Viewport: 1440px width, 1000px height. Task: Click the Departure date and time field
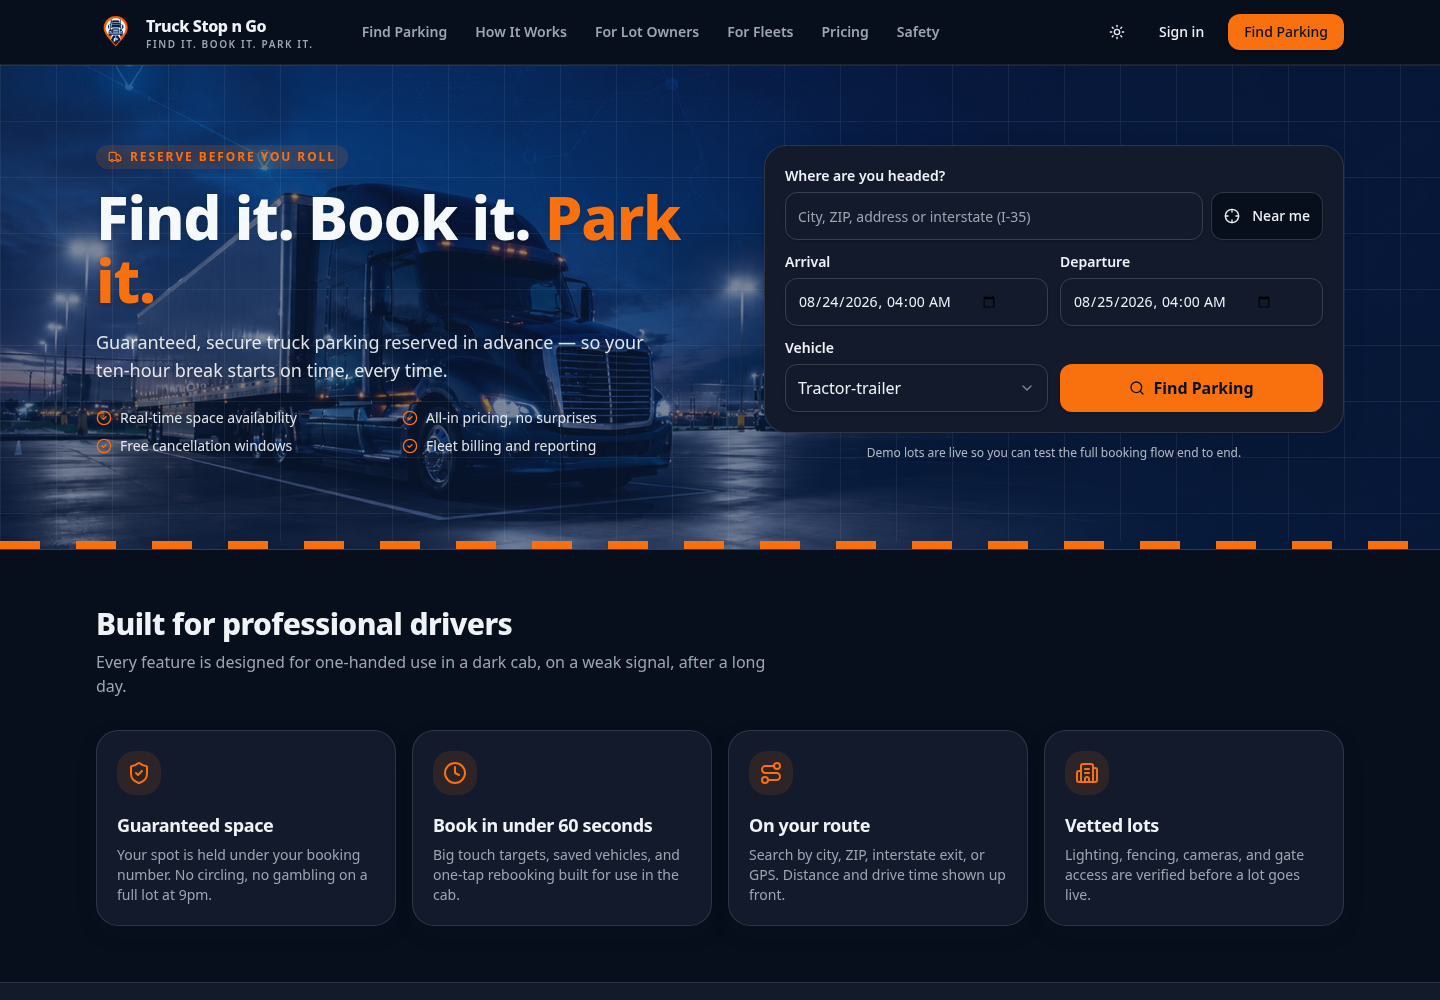1191,302
